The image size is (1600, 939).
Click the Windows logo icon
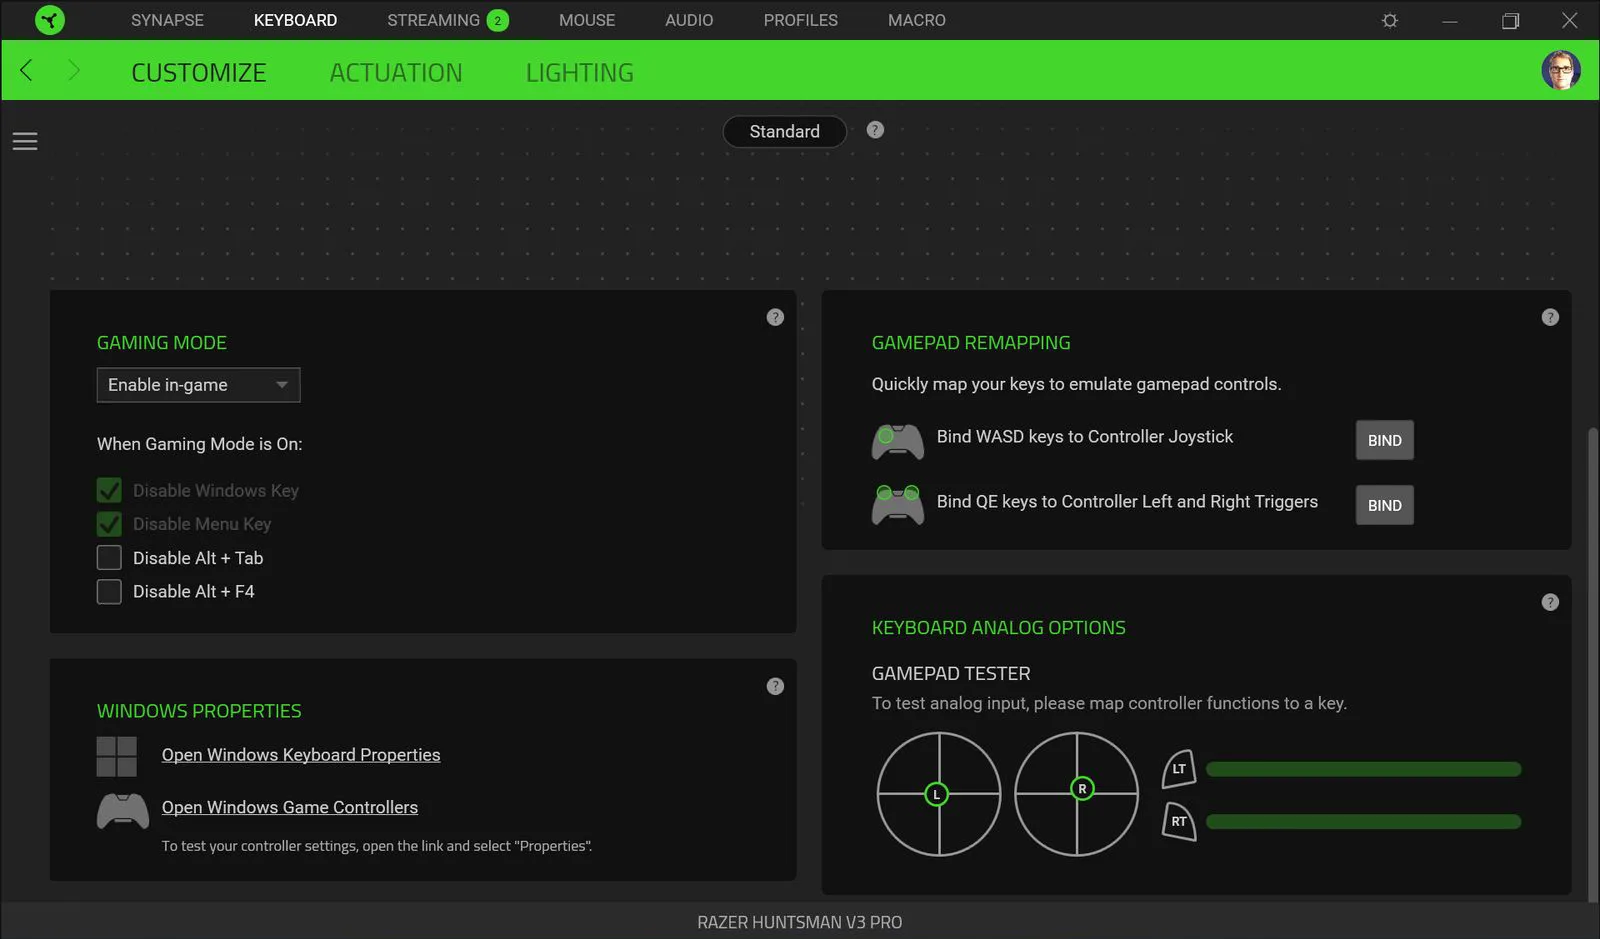pyautogui.click(x=117, y=757)
